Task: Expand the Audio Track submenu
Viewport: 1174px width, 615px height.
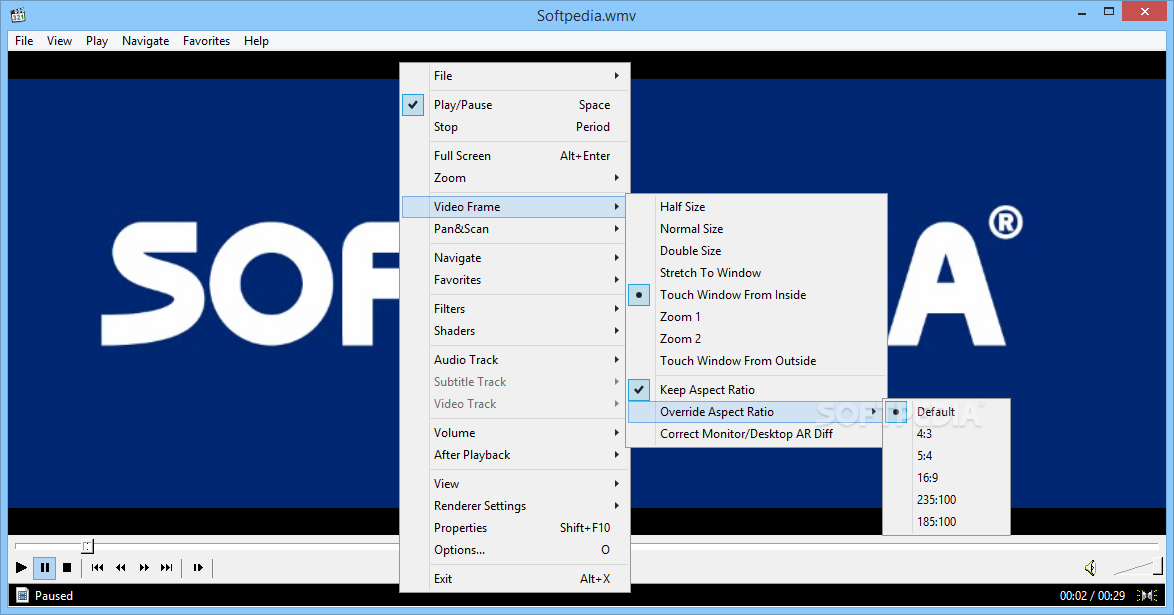Action: point(516,360)
